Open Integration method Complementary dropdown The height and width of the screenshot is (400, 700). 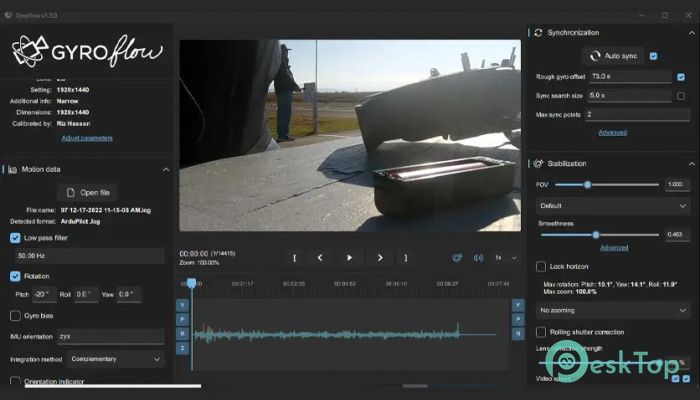(x=115, y=359)
